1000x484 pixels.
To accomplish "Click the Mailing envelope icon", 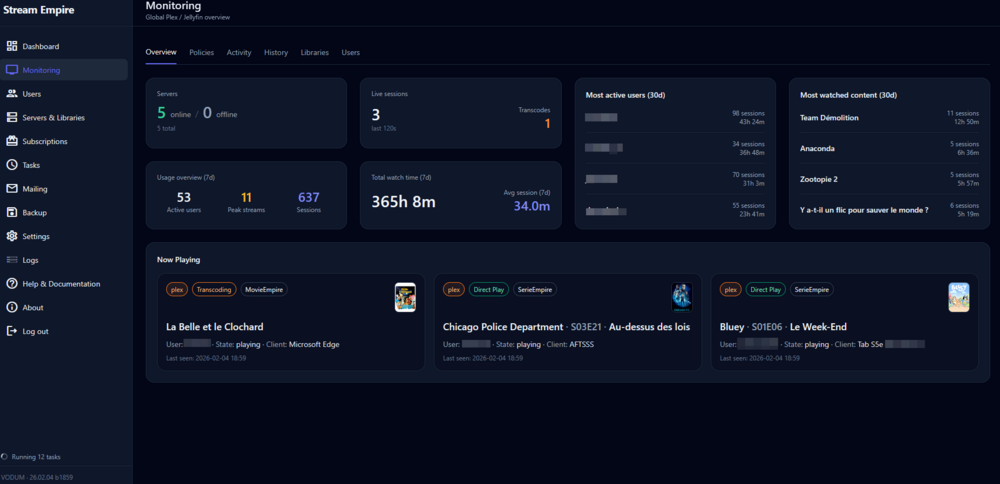I will (x=11, y=189).
